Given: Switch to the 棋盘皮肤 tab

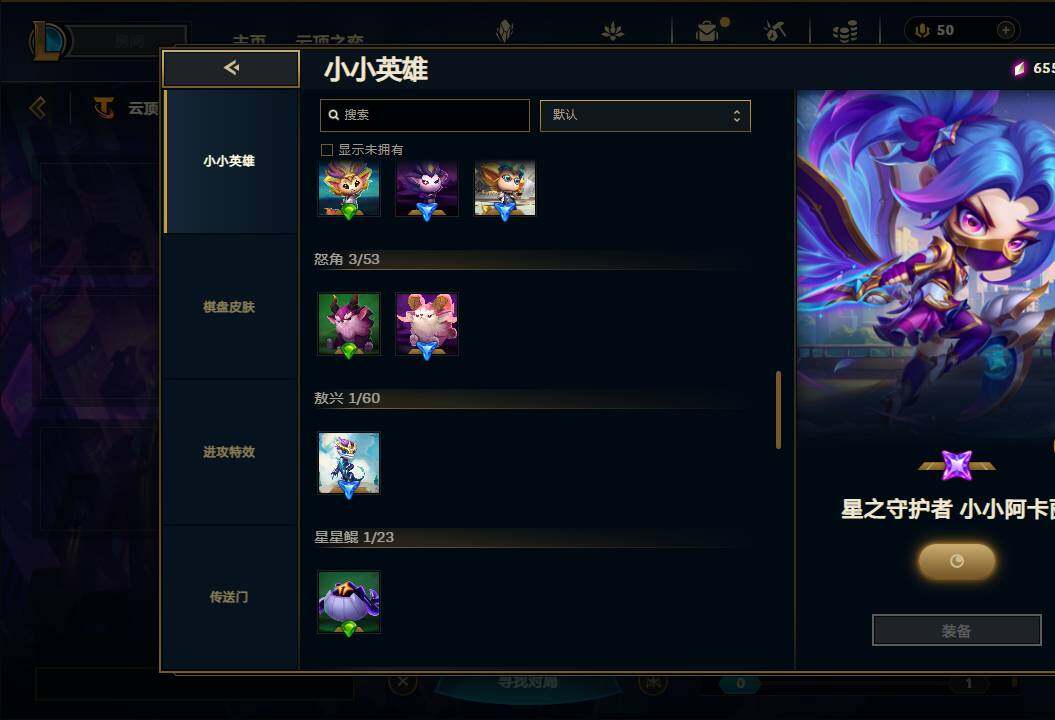Looking at the screenshot, I should pyautogui.click(x=229, y=307).
